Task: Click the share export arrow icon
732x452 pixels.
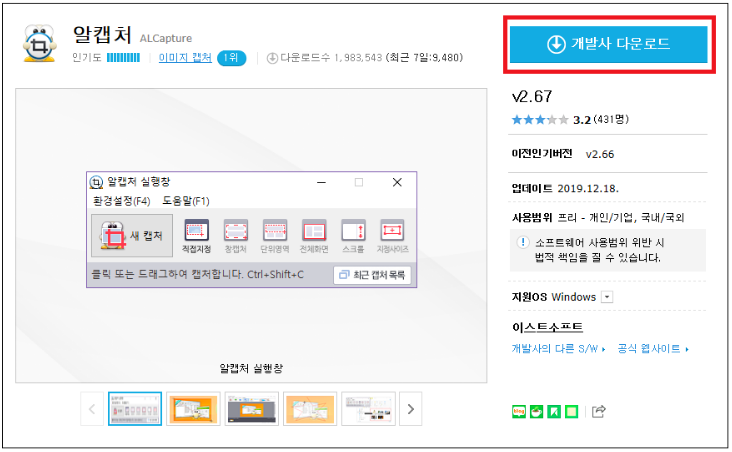Action: [598, 411]
